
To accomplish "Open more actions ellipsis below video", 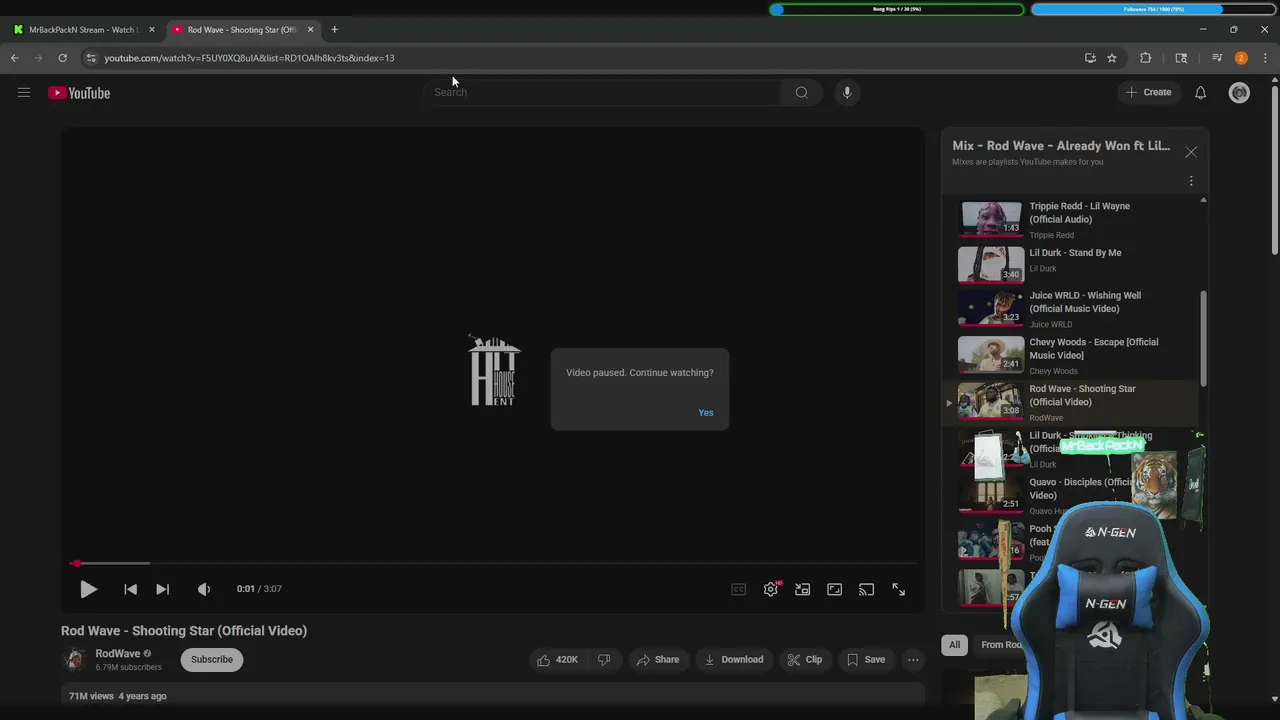I will (913, 659).
